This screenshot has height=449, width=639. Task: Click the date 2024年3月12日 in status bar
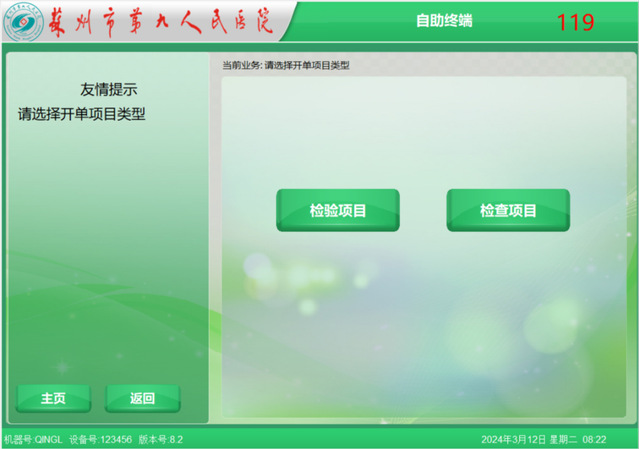pos(514,439)
